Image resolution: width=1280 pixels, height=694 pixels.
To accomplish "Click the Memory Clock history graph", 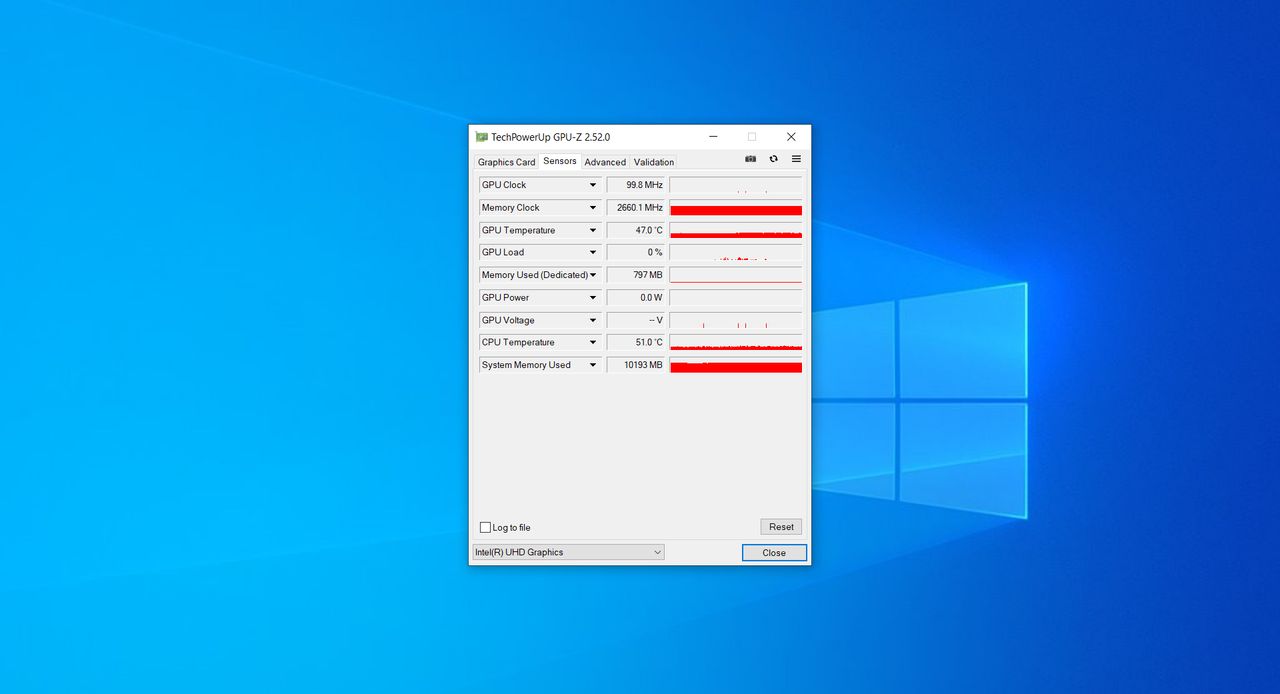I will (x=736, y=208).
